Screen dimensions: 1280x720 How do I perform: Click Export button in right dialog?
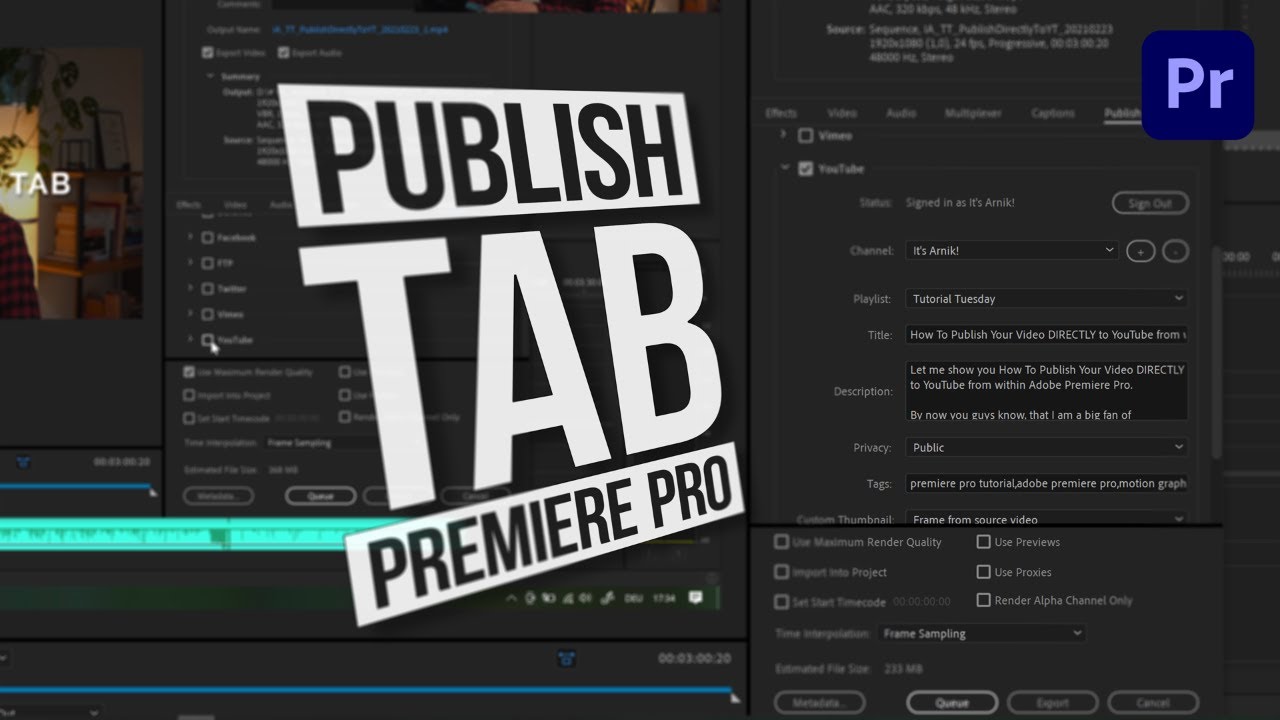[1052, 703]
